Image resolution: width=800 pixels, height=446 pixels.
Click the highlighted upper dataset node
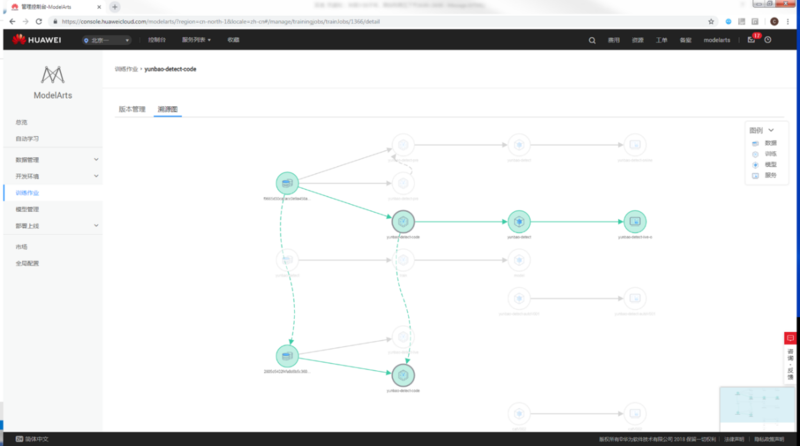coord(287,183)
